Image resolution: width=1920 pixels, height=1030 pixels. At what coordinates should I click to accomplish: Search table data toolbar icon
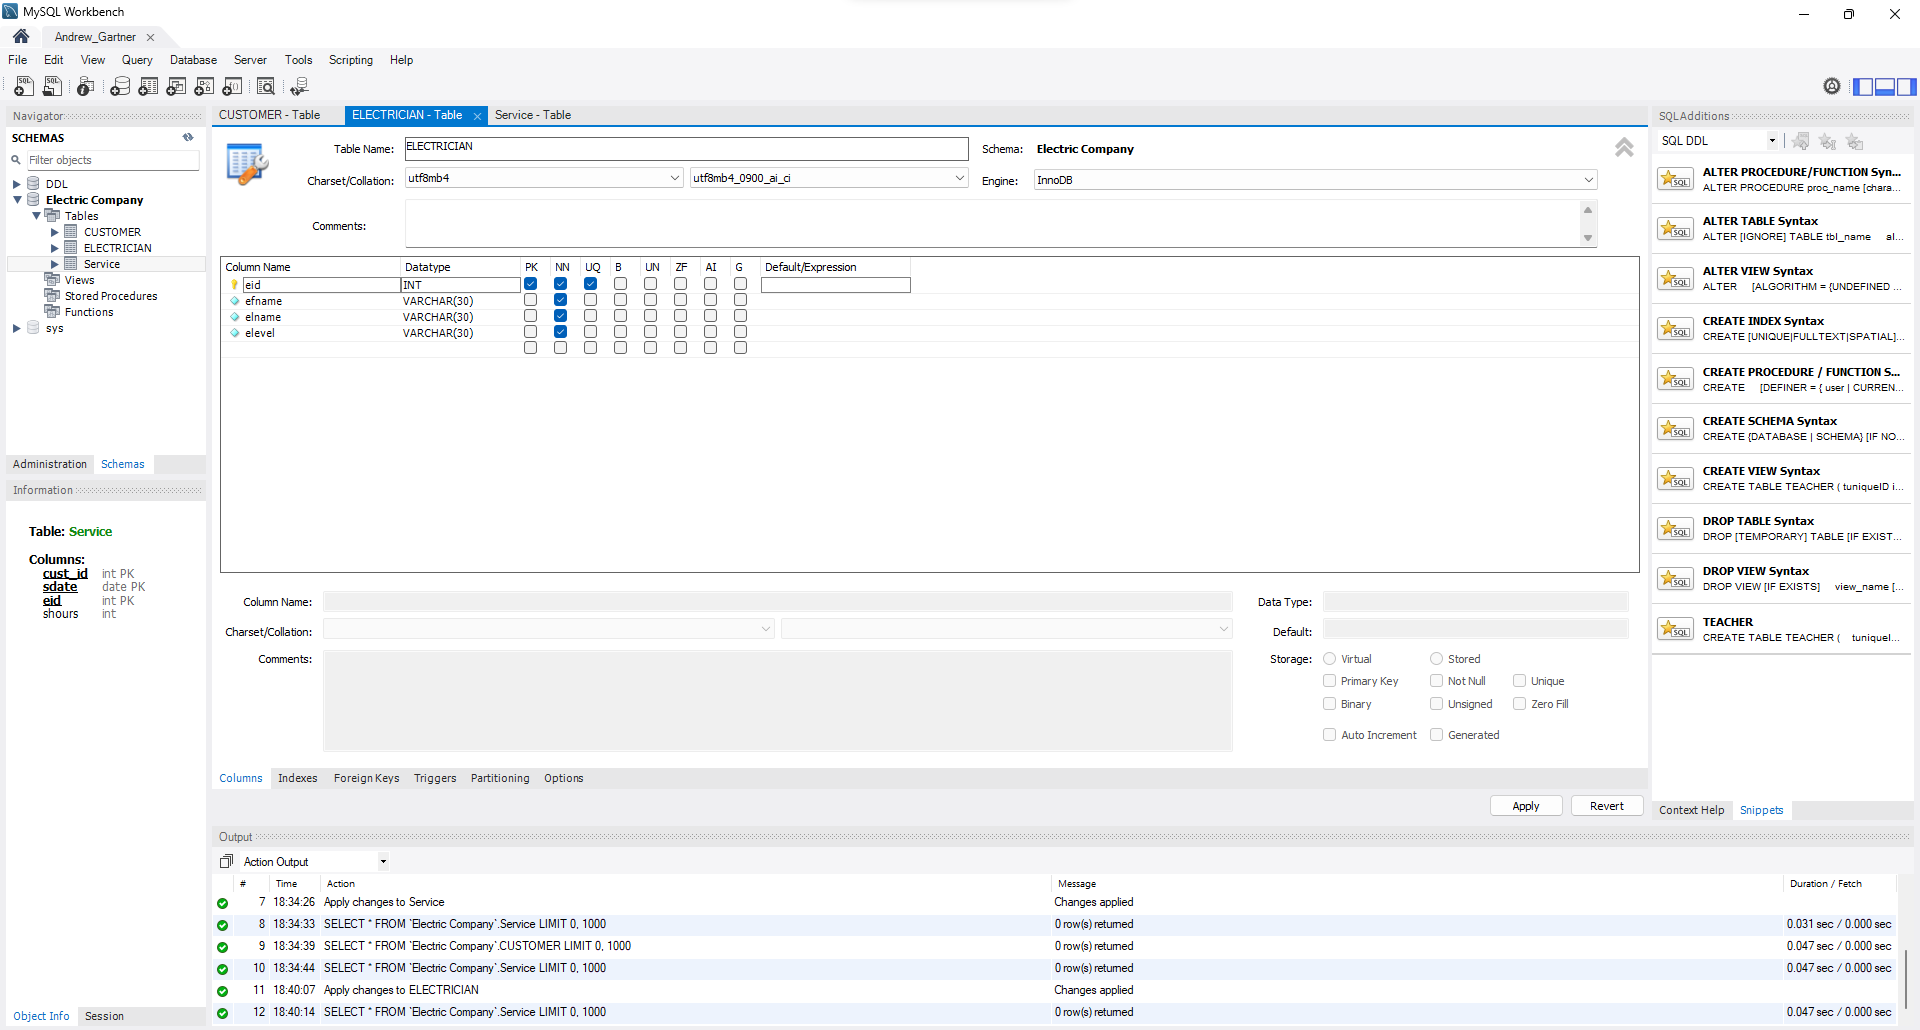266,87
